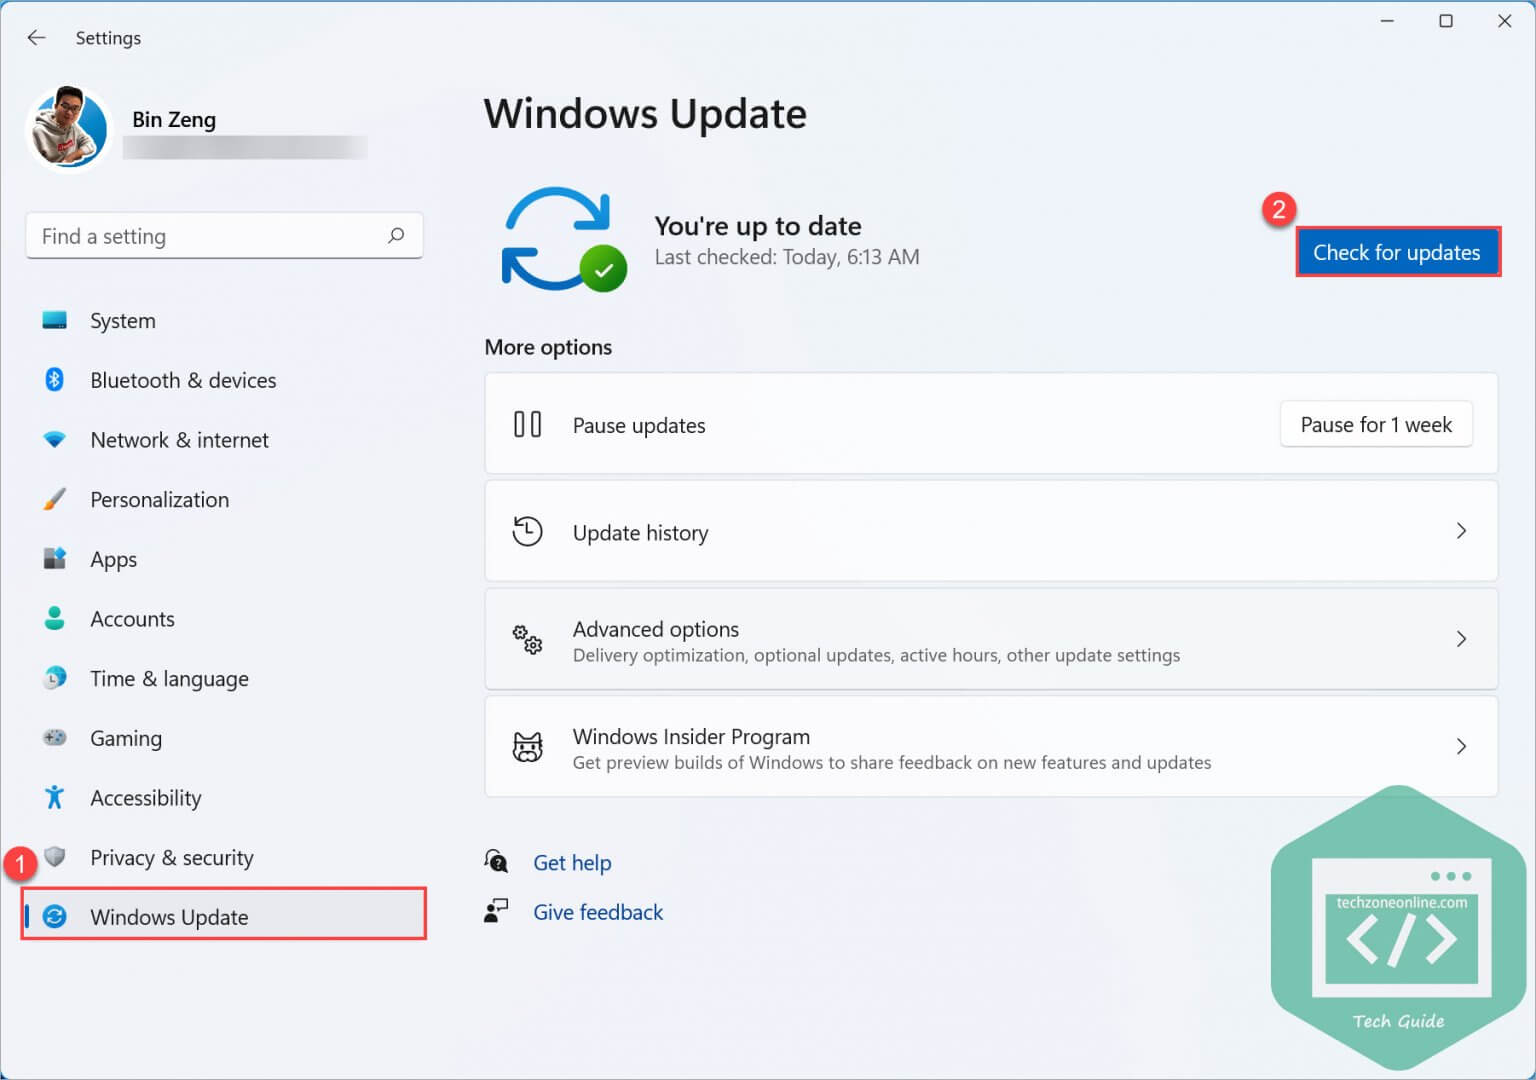Select Windows Update in the sidebar
Screen dimensions: 1536x1080
pos(170,917)
